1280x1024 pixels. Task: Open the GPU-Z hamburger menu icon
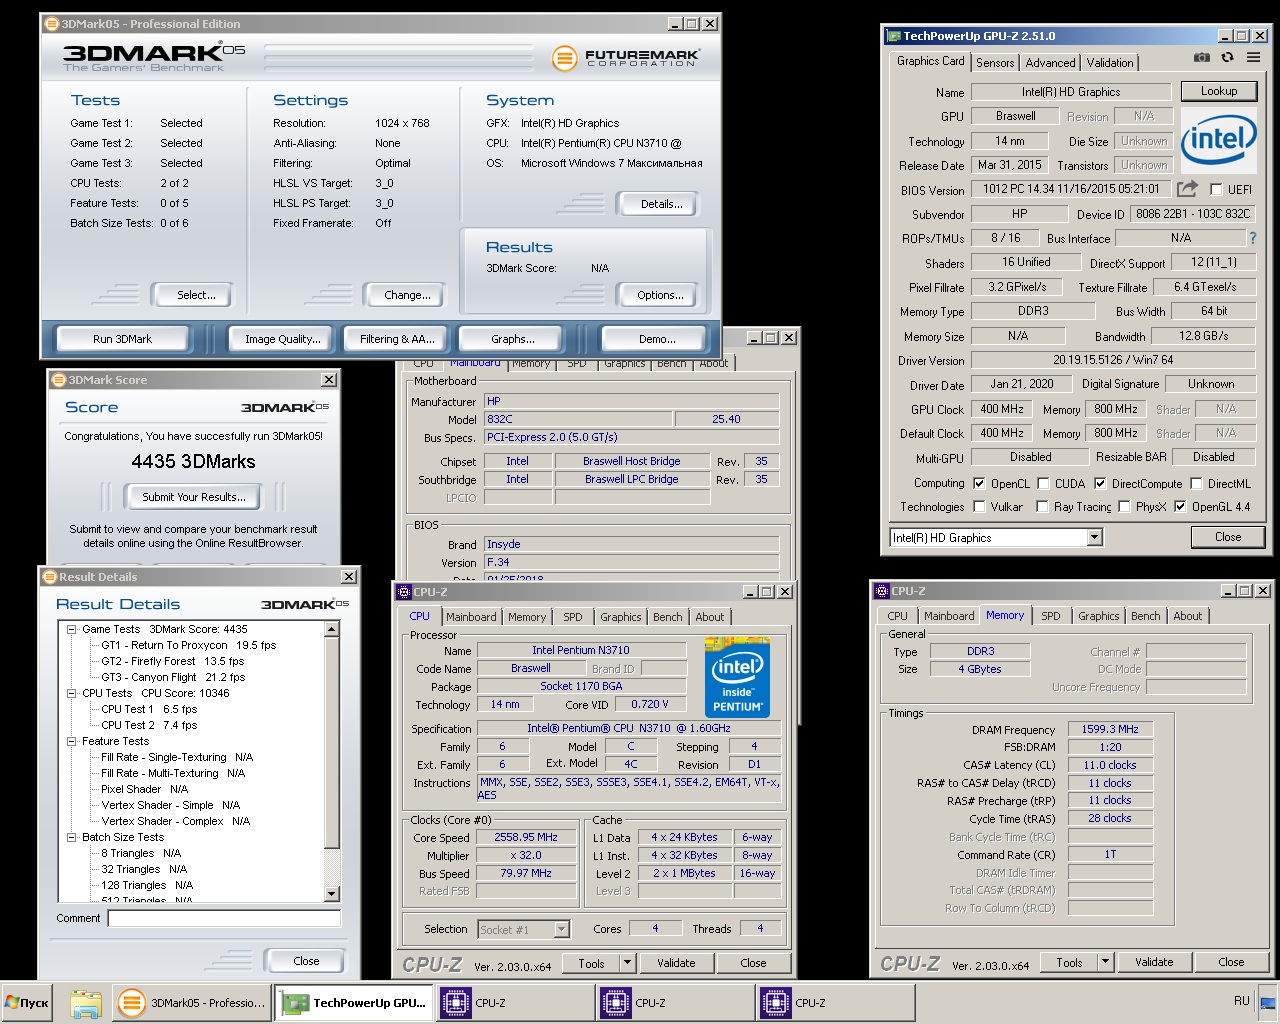pos(1253,58)
